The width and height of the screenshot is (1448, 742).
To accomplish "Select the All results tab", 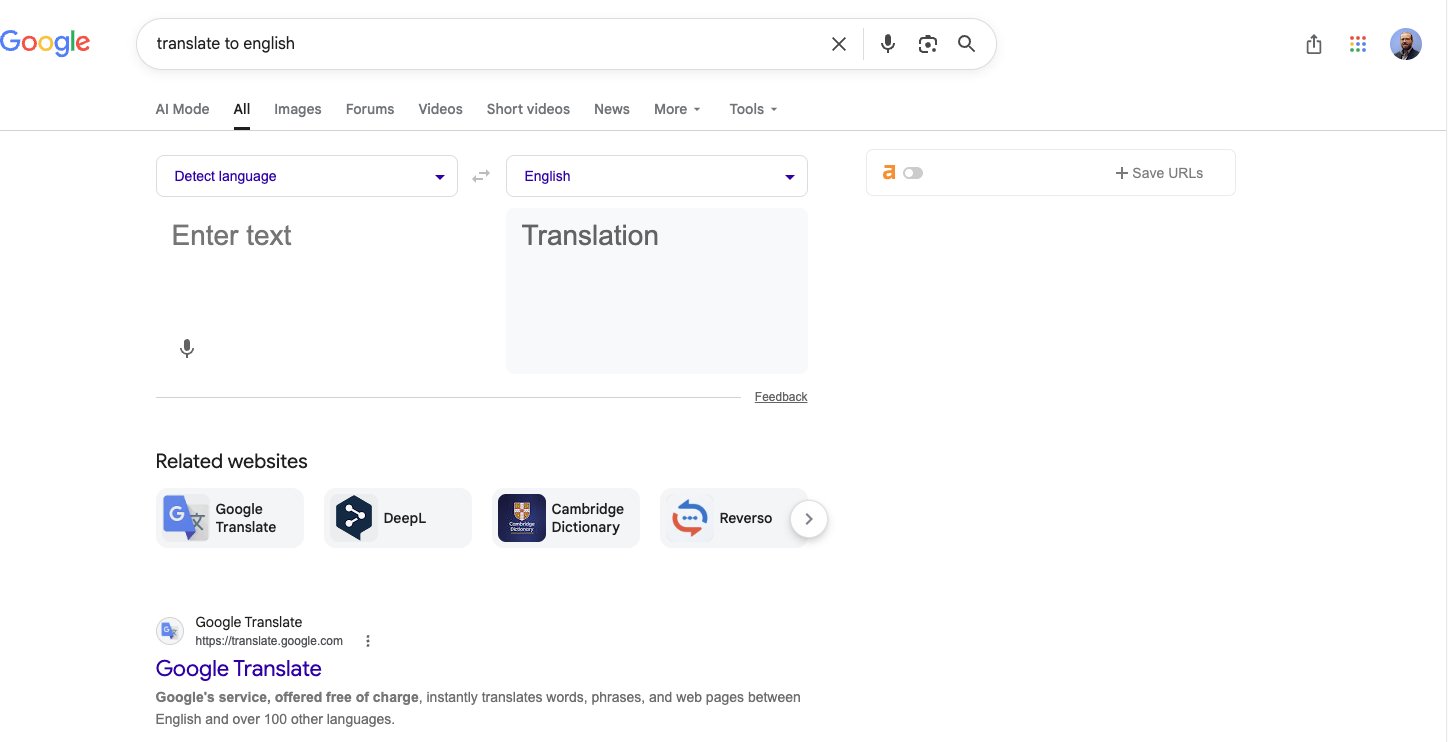I will click(x=242, y=109).
